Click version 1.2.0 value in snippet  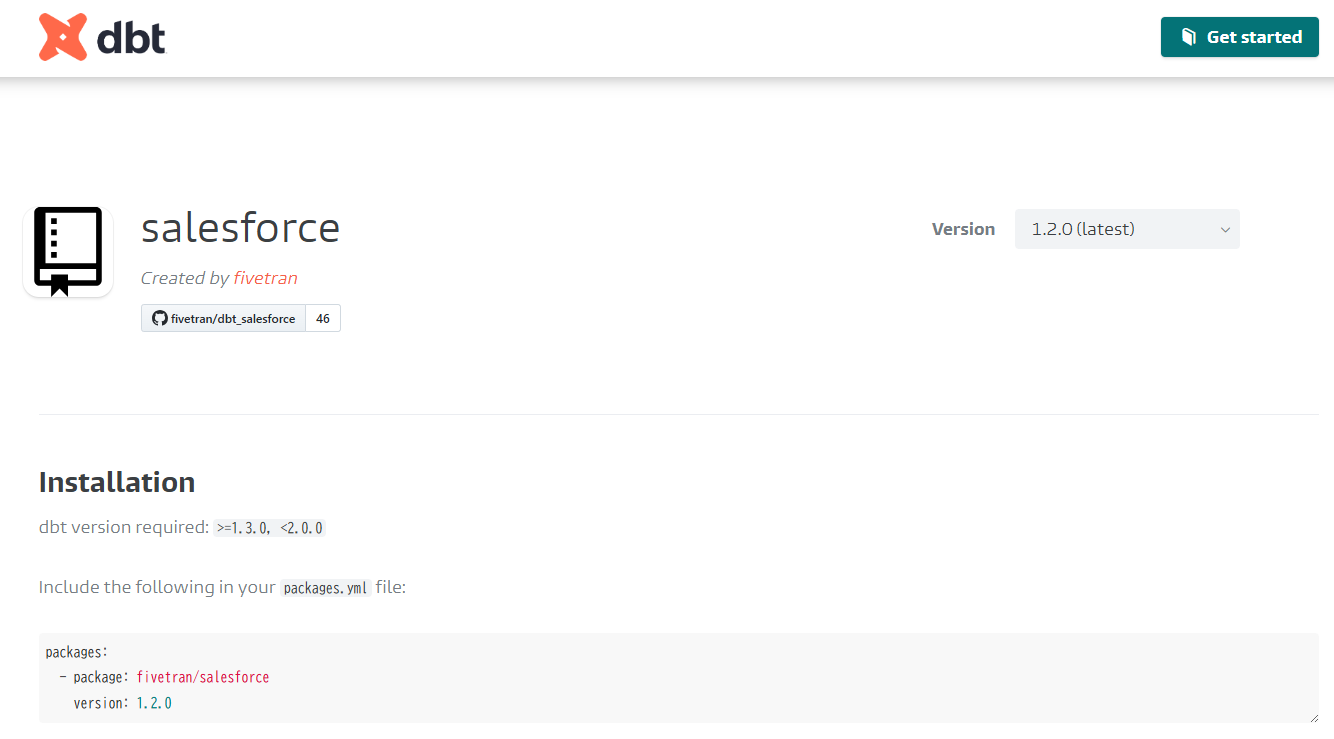(x=154, y=703)
